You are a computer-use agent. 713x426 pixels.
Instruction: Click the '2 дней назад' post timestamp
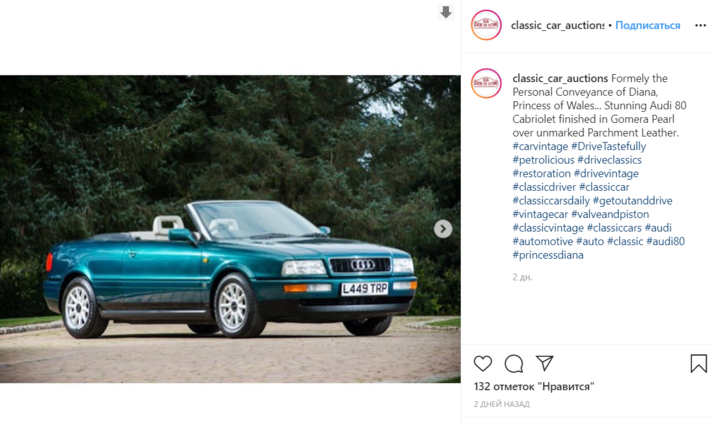(502, 404)
